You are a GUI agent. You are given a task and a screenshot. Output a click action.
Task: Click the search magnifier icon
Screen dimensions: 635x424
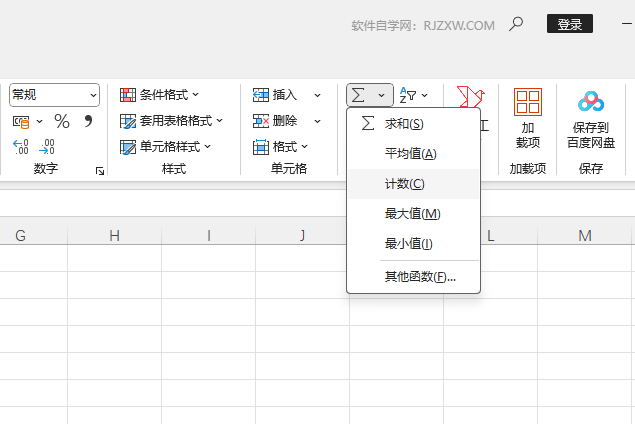[x=516, y=24]
